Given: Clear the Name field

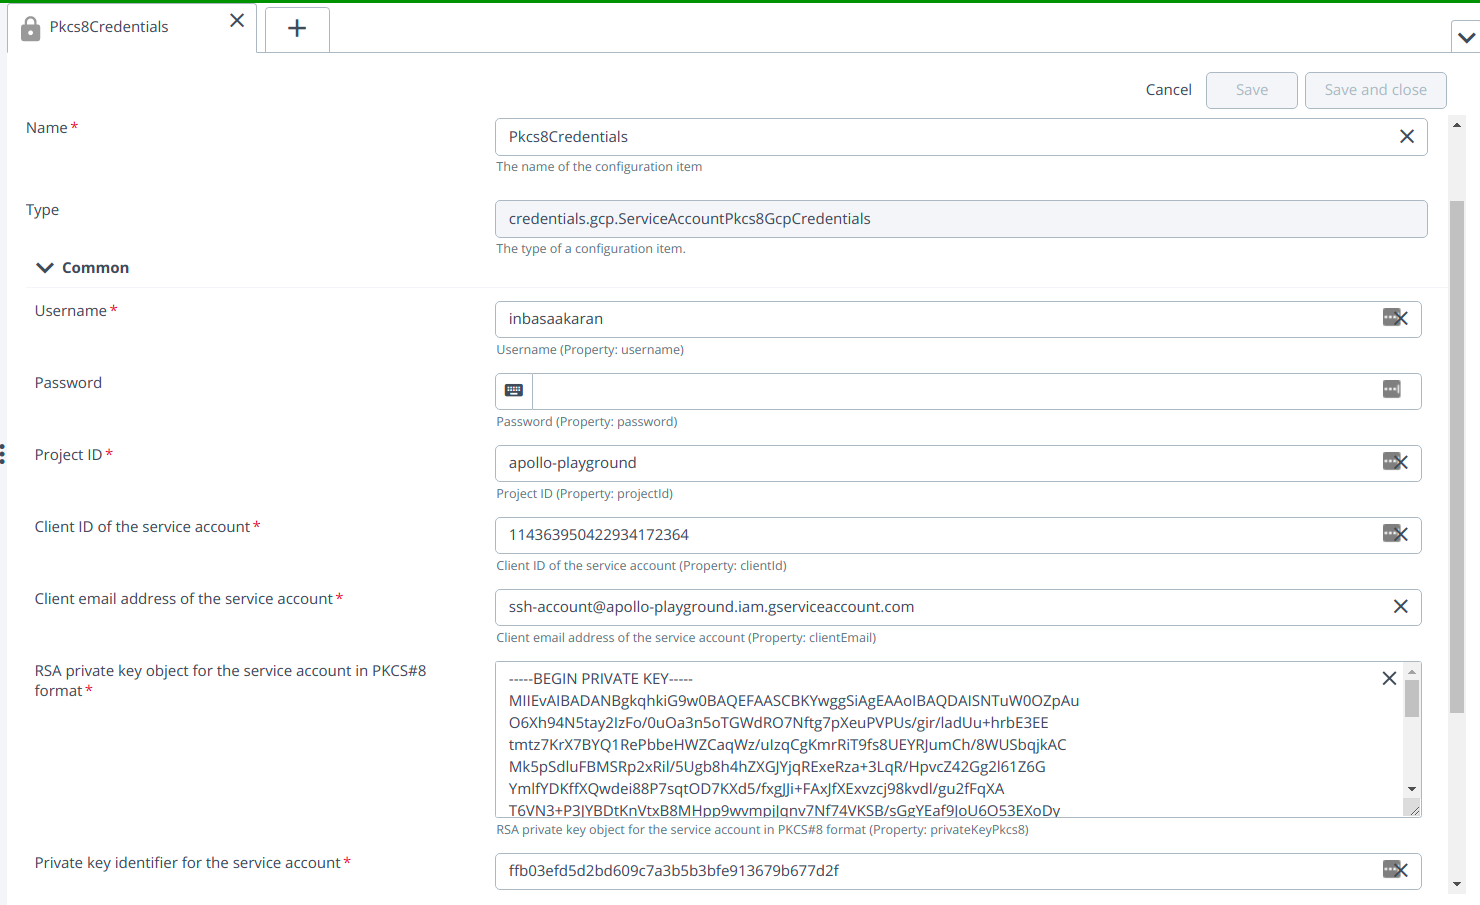Looking at the screenshot, I should click(x=1406, y=137).
